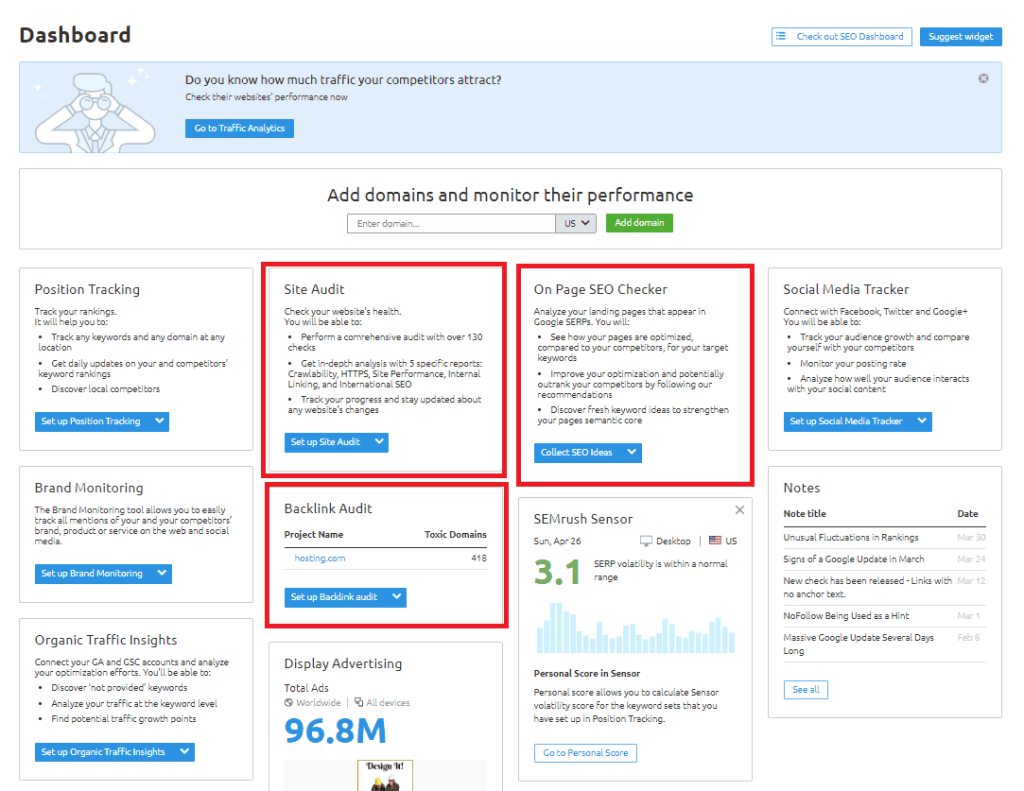This screenshot has width=1024, height=791.
Task: Click Set up Position Tracking
Action: [92, 421]
